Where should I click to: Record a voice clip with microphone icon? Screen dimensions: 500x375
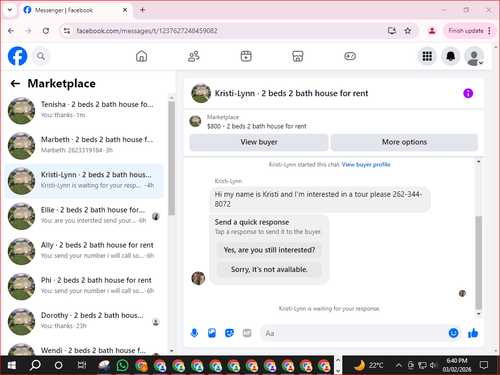pyautogui.click(x=194, y=333)
